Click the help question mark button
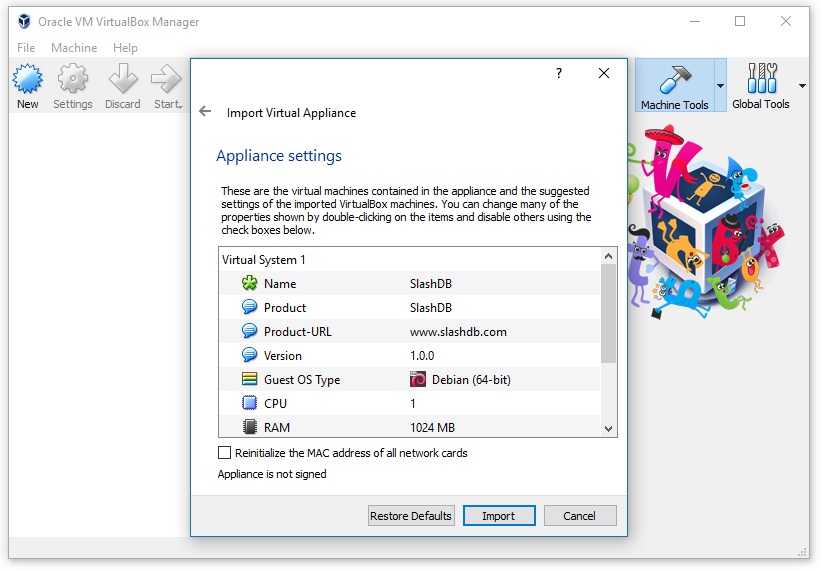Viewport: 824px width, 571px height. 559,73
